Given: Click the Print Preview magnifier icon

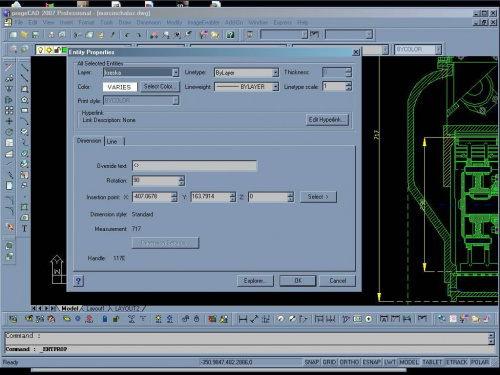Looking at the screenshot, I should point(62,35).
